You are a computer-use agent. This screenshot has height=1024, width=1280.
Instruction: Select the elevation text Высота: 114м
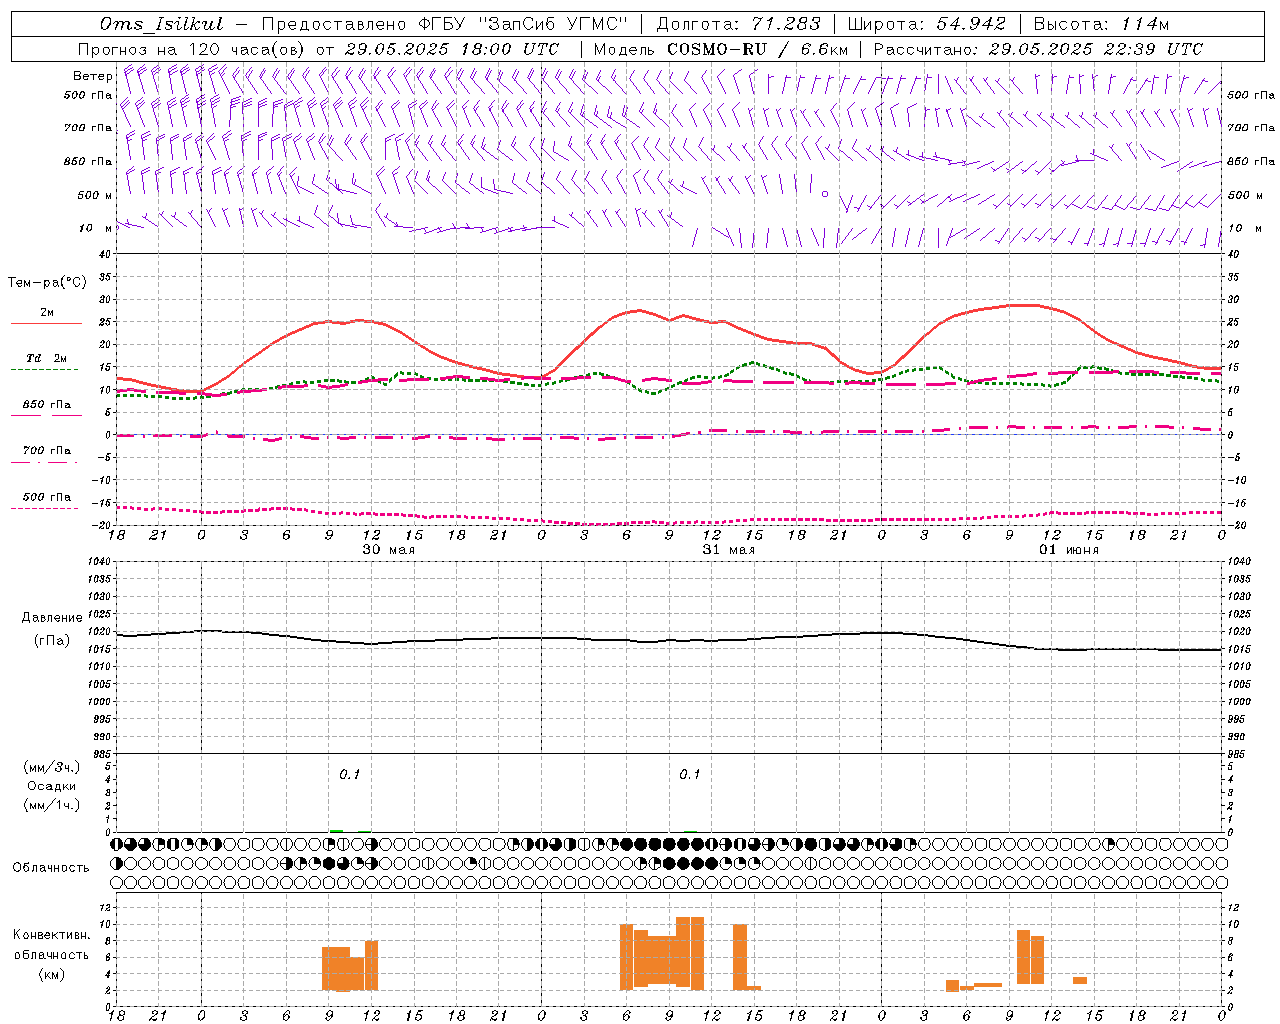click(x=1101, y=24)
